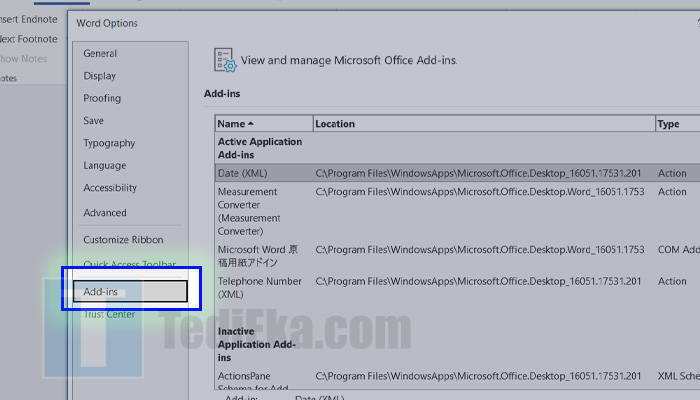This screenshot has height=400, width=700.
Task: Open Customize Ribbon settings
Action: pyautogui.click(x=123, y=240)
